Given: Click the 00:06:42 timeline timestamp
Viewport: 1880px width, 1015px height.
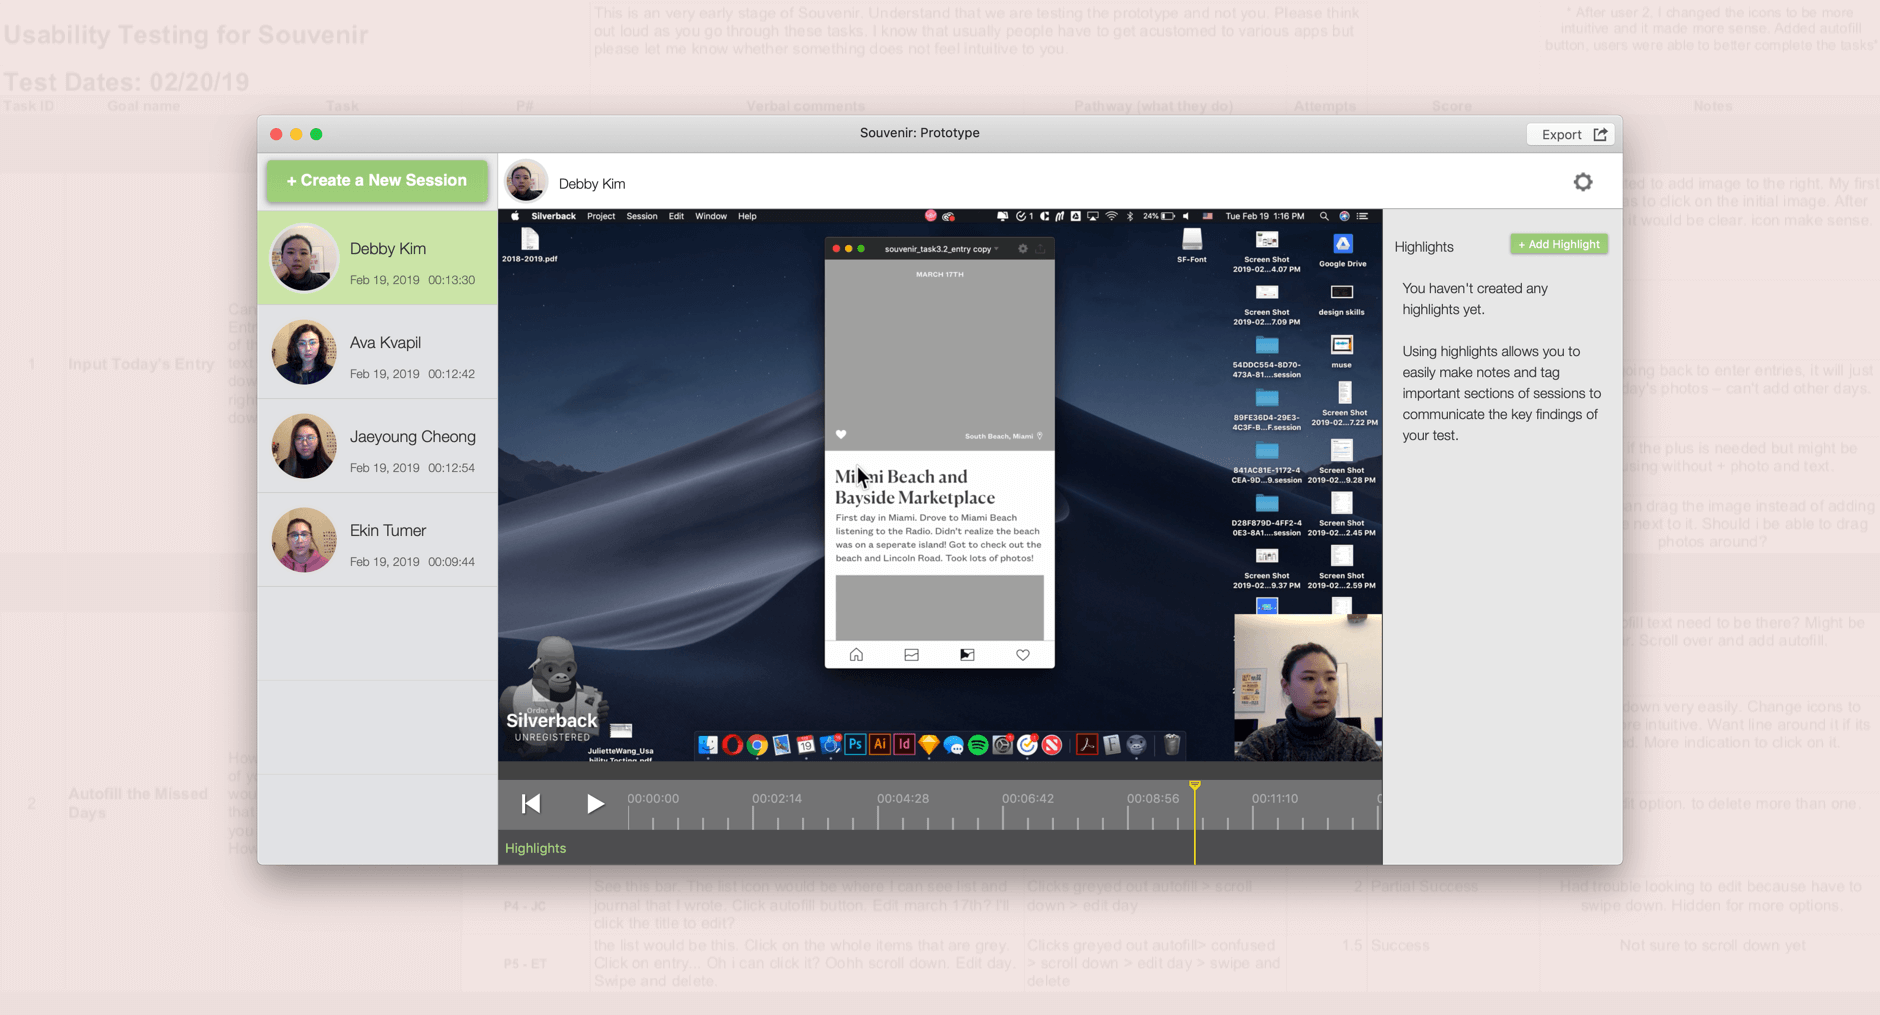Looking at the screenshot, I should point(1027,798).
